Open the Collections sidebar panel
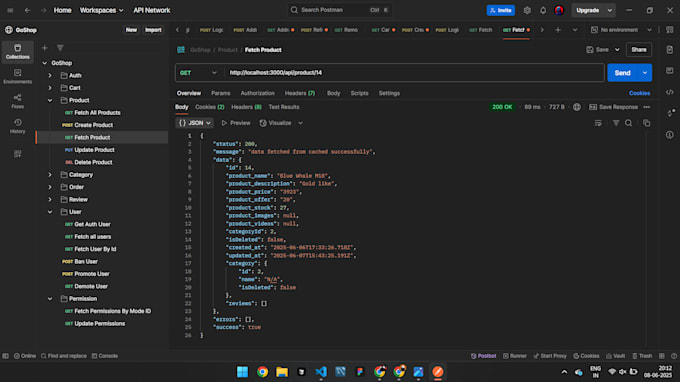The image size is (680, 382). [x=17, y=52]
